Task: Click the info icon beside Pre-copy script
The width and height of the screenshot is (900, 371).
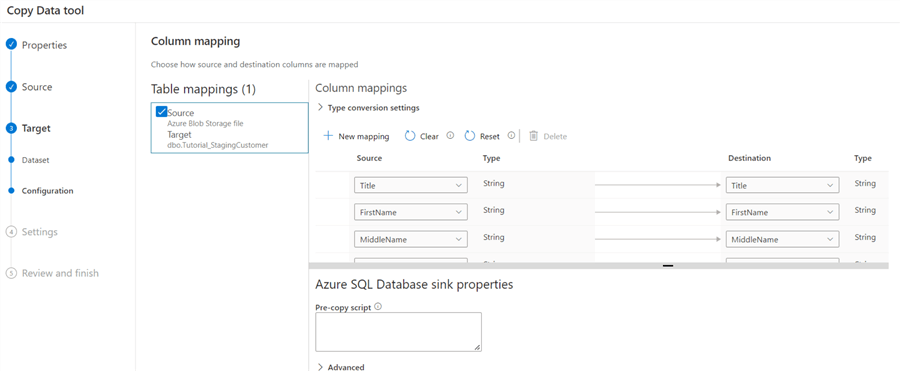Action: (378, 306)
